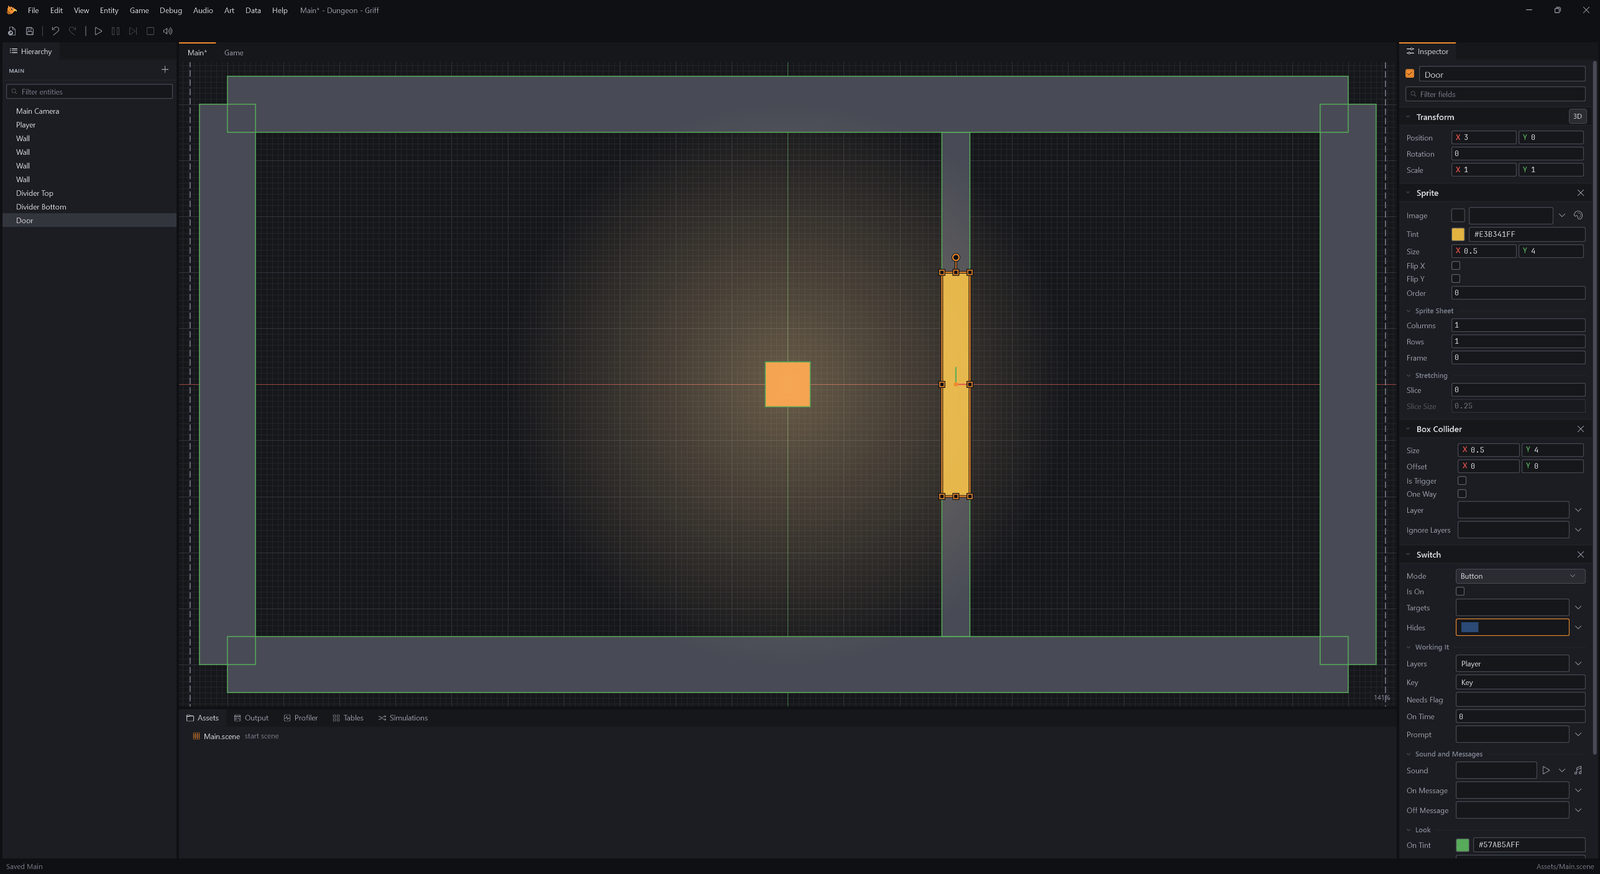This screenshot has height=874, width=1600.
Task: Click the step-forward frame button
Action: click(132, 31)
